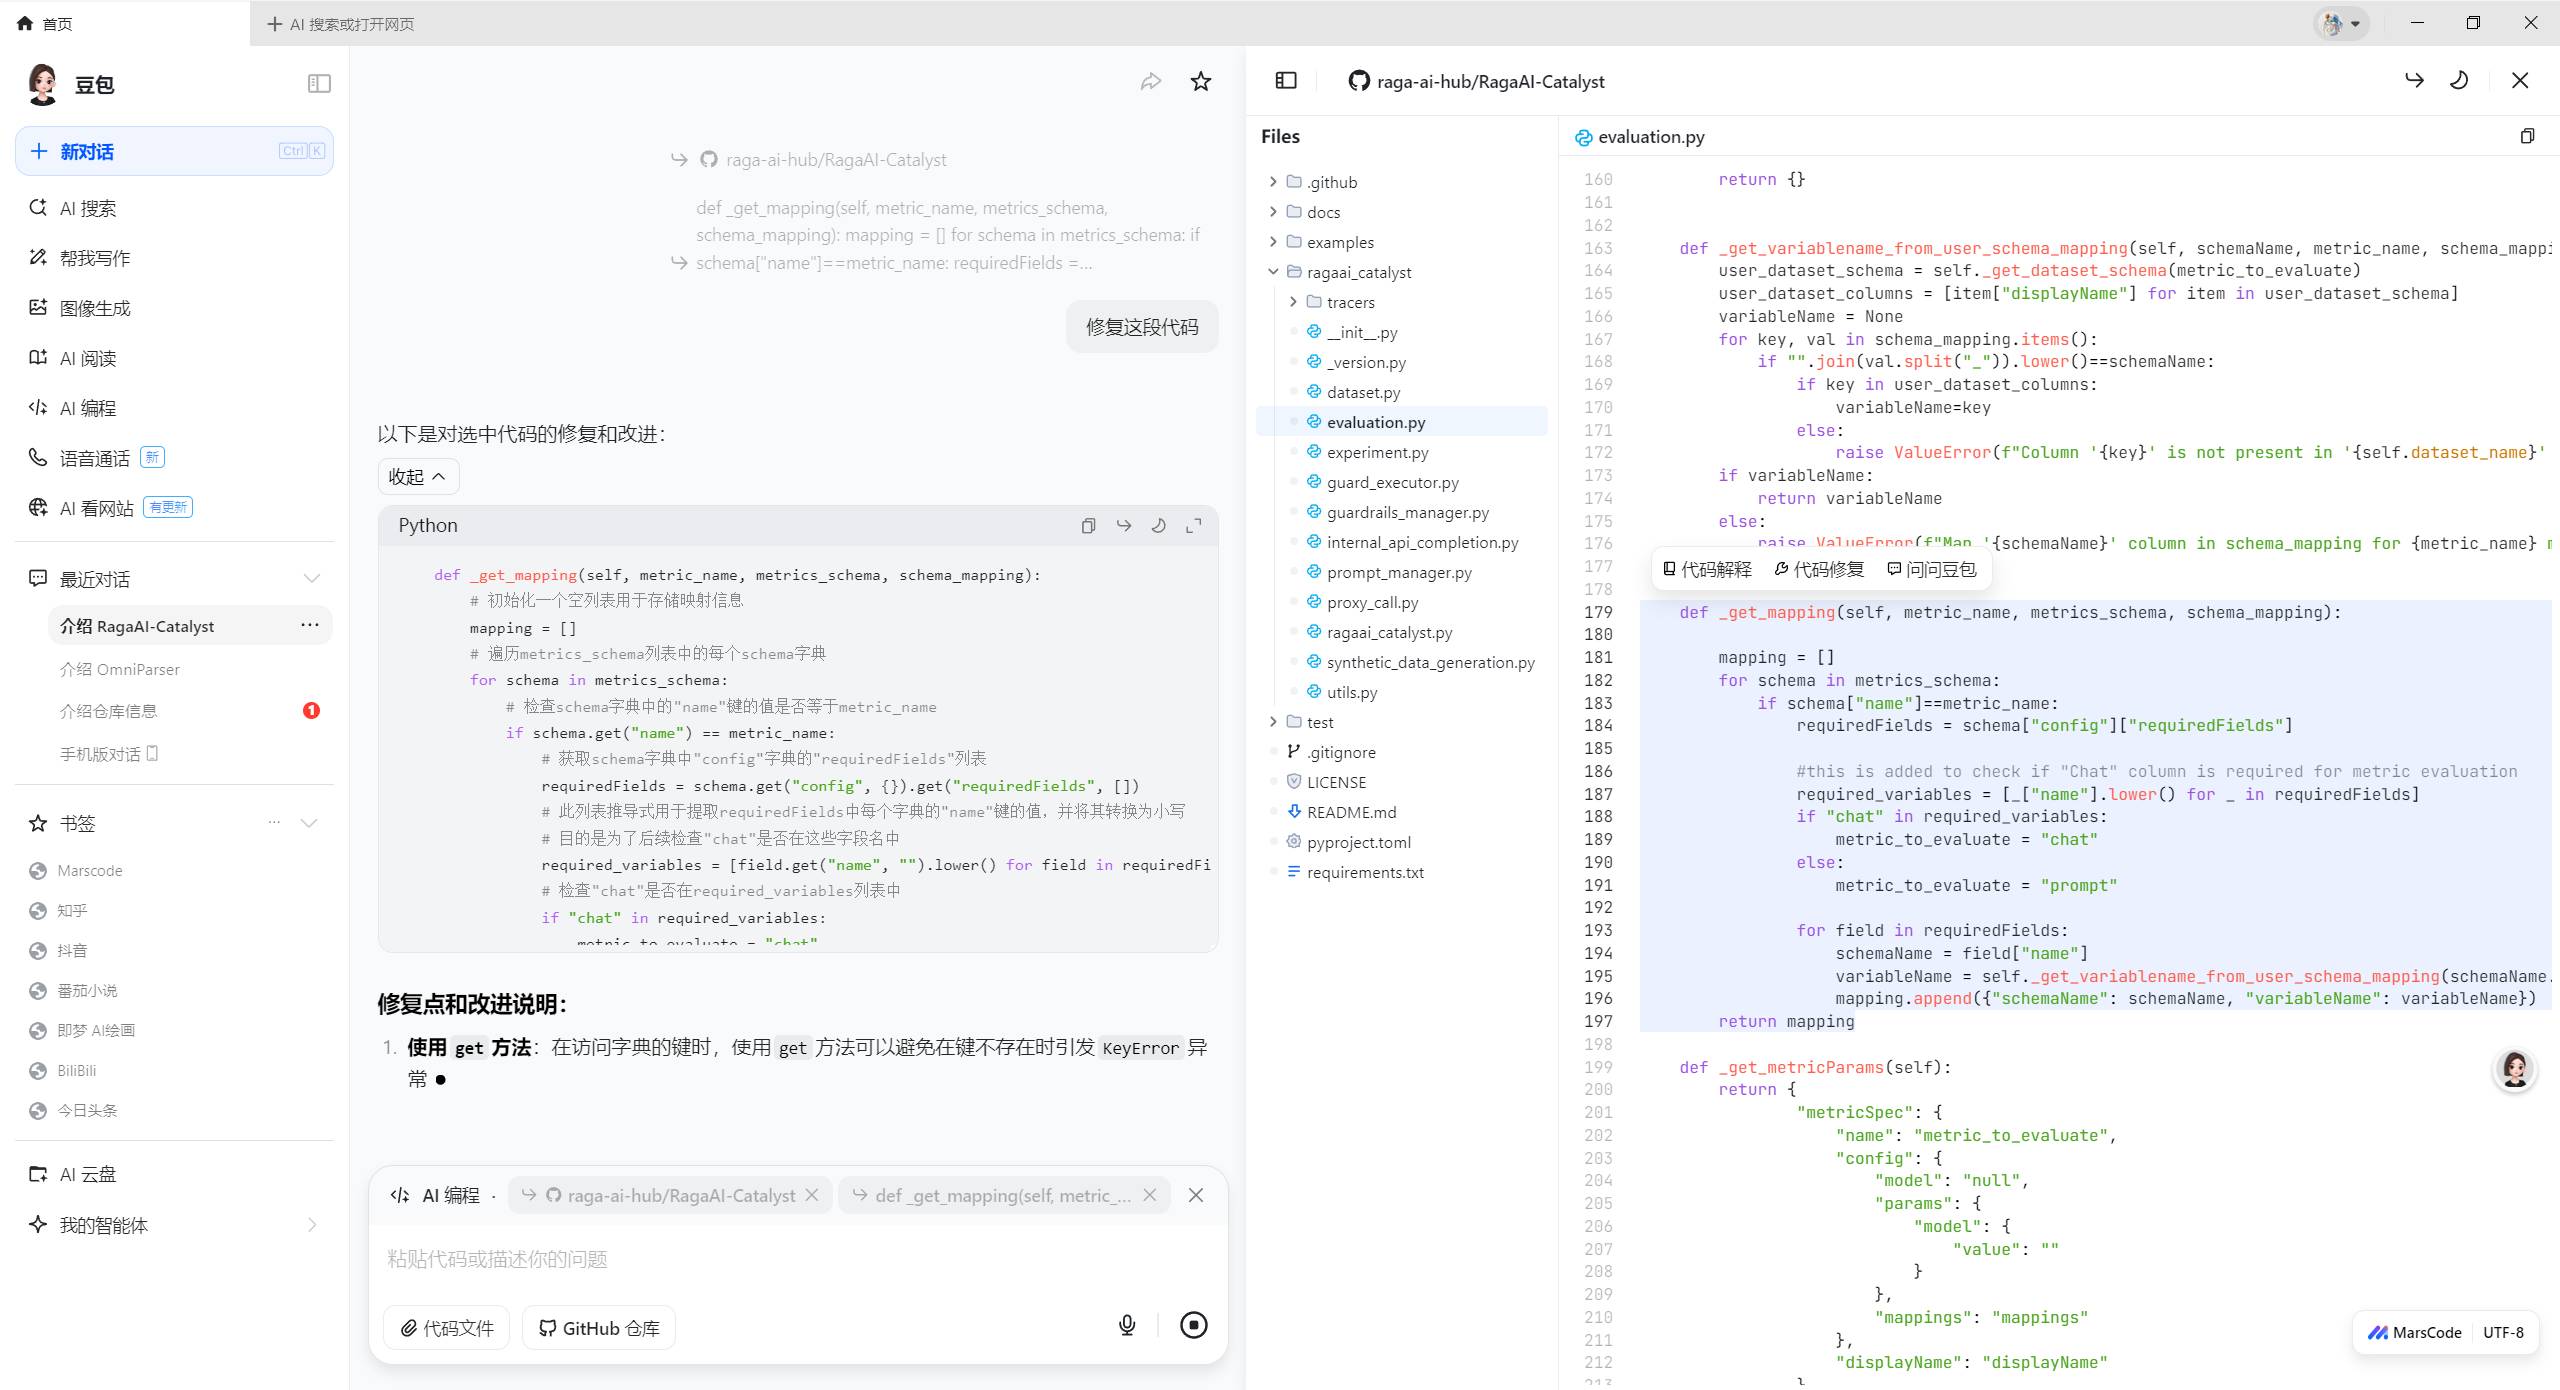The width and height of the screenshot is (2560, 1390).
Task: Open the 知乎 bookmark
Action: point(72,910)
